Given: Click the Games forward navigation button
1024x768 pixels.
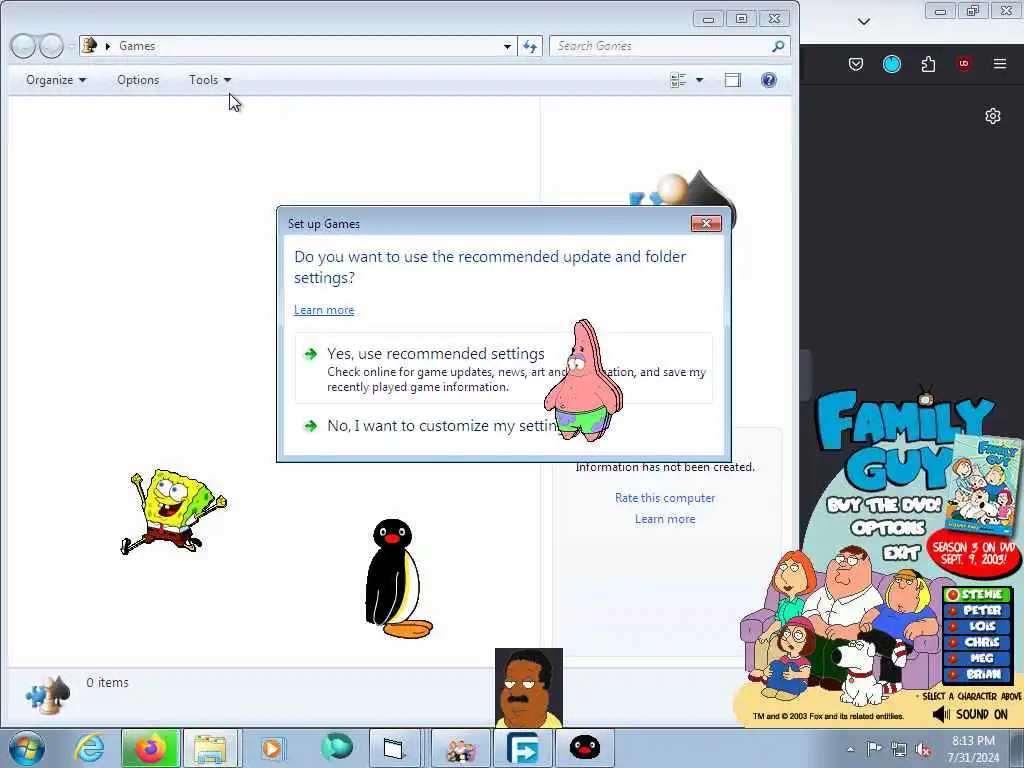Looking at the screenshot, I should pos(51,46).
